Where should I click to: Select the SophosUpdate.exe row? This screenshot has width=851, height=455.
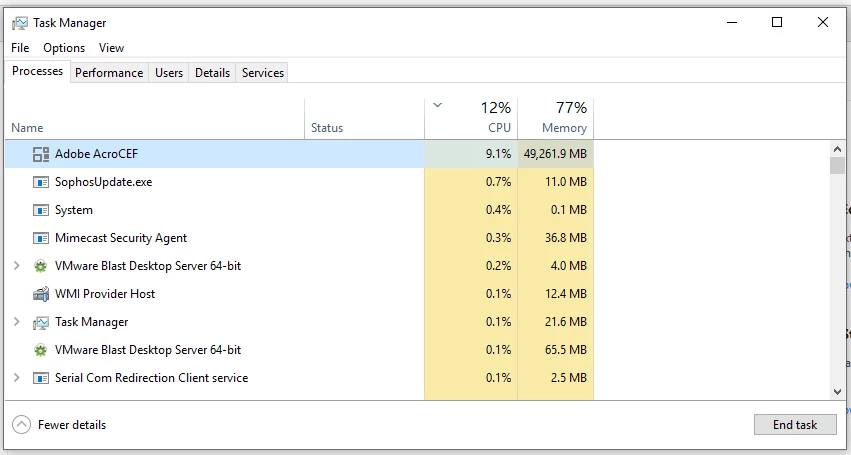300,182
